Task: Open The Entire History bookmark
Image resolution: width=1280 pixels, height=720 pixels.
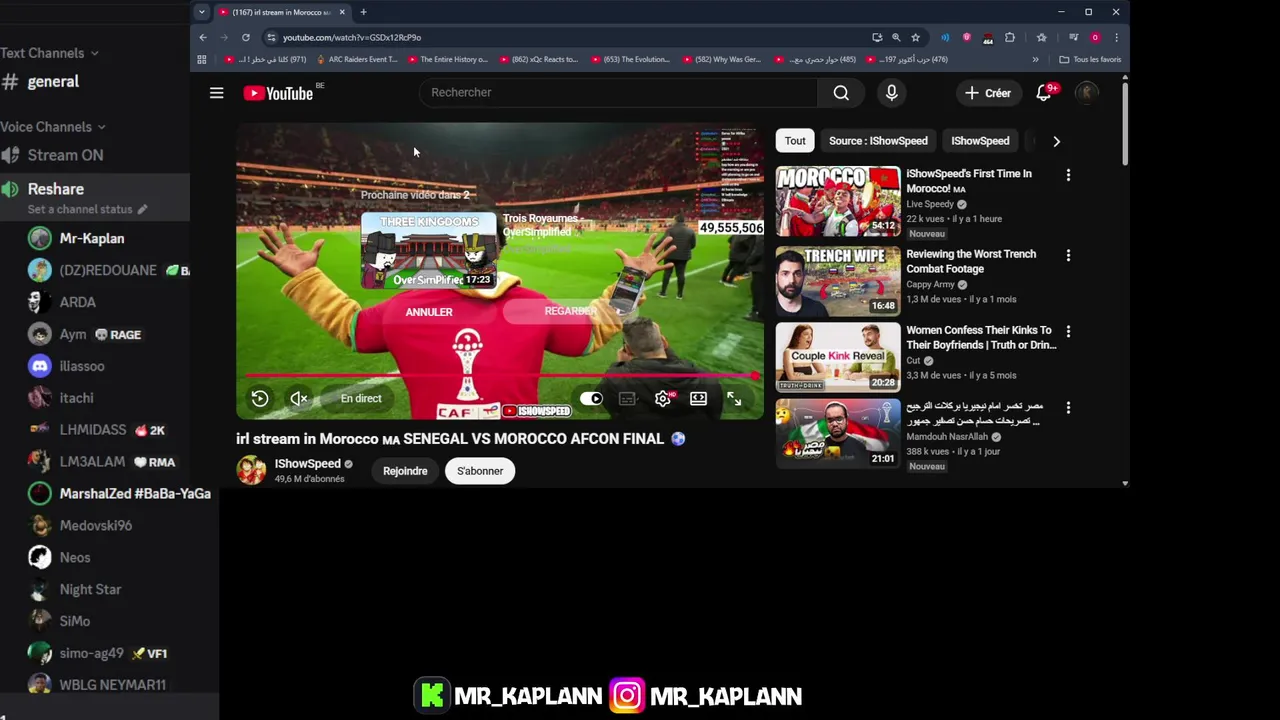Action: (x=446, y=59)
